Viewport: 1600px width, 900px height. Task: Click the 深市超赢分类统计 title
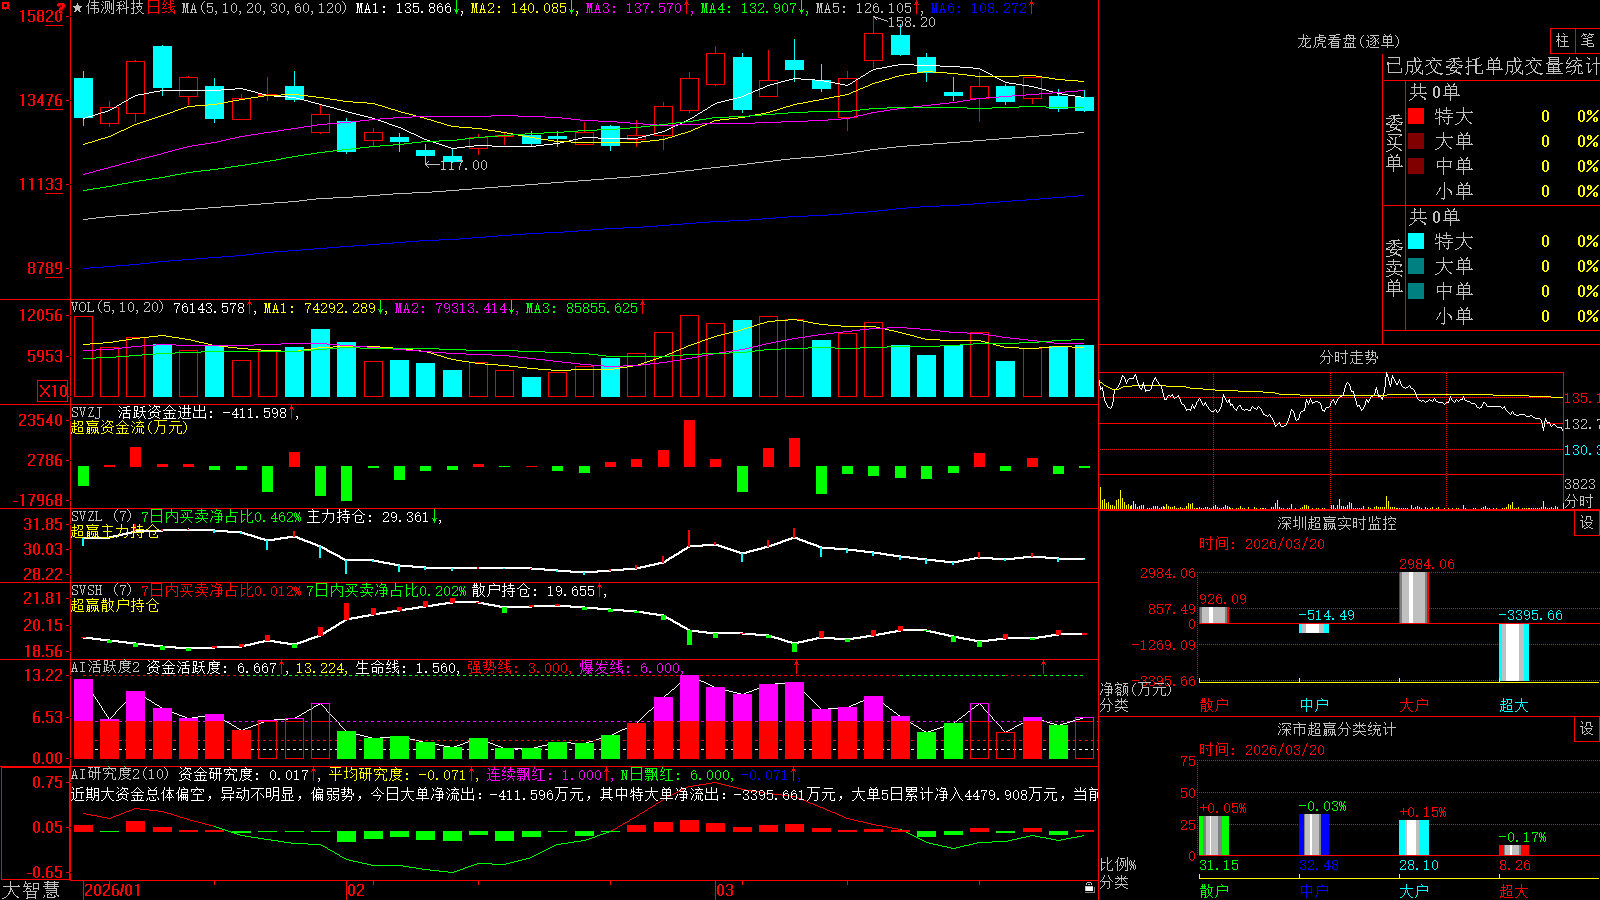pyautogui.click(x=1336, y=729)
